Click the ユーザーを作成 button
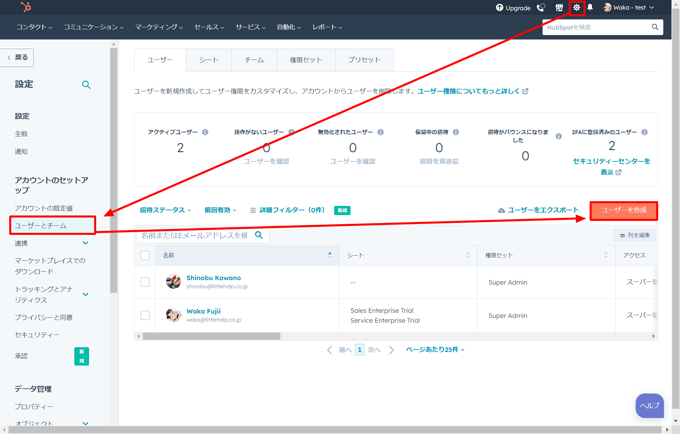 tap(623, 211)
